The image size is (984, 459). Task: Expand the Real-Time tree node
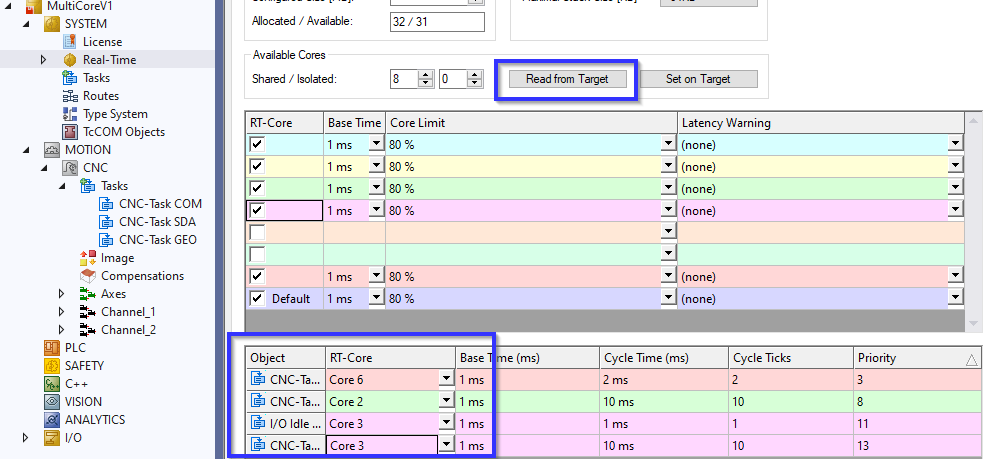[43, 60]
